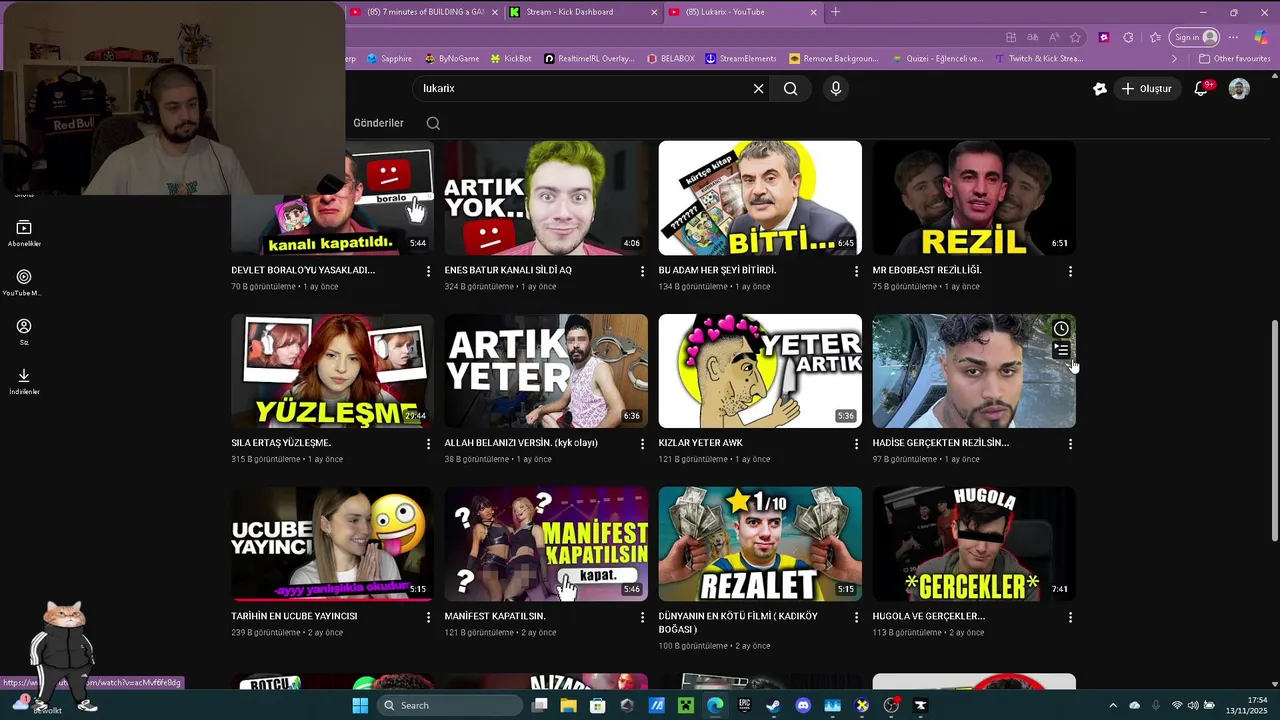Open YouTube Music in the sidebar
The image size is (1280, 720).
pos(24,282)
